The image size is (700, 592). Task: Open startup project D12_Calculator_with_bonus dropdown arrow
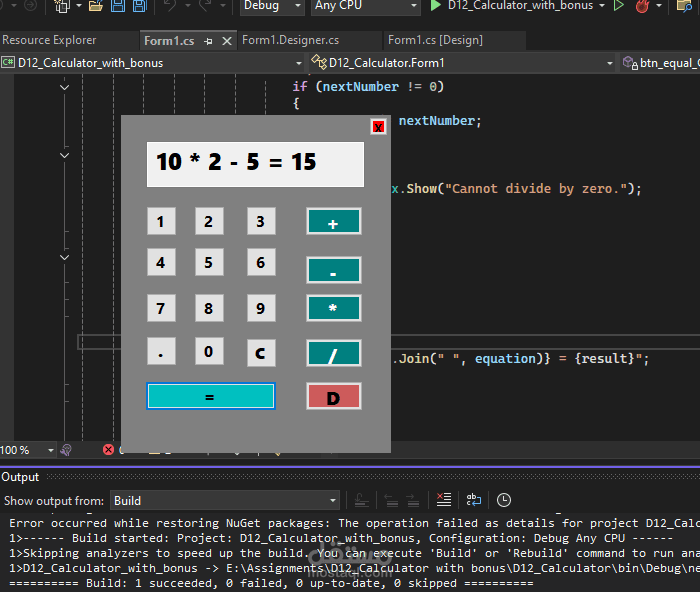click(x=602, y=6)
